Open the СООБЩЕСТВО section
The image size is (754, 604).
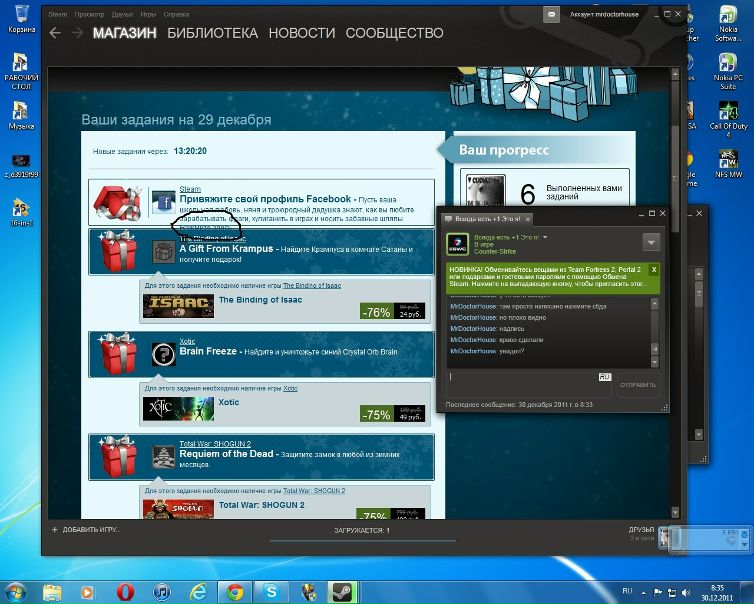coord(393,33)
